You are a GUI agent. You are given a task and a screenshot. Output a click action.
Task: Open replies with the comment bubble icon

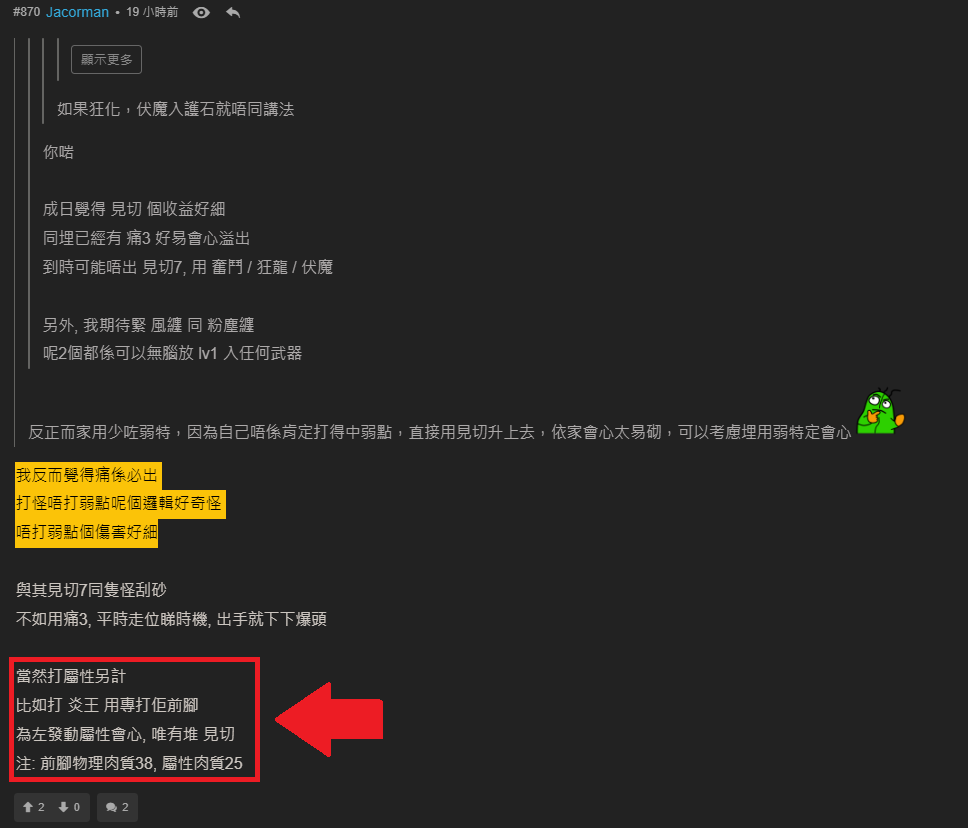coord(117,807)
